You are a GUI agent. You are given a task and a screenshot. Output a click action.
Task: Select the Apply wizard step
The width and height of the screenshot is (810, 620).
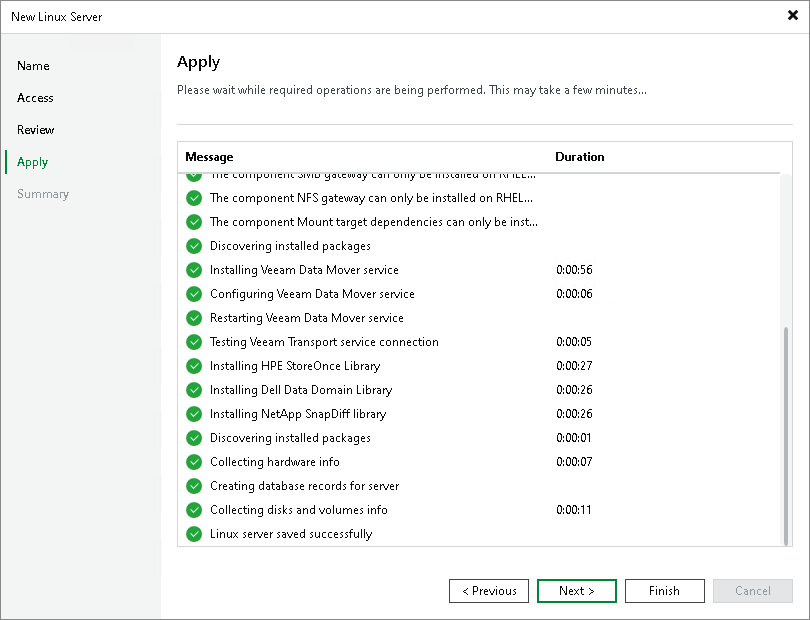click(x=32, y=162)
